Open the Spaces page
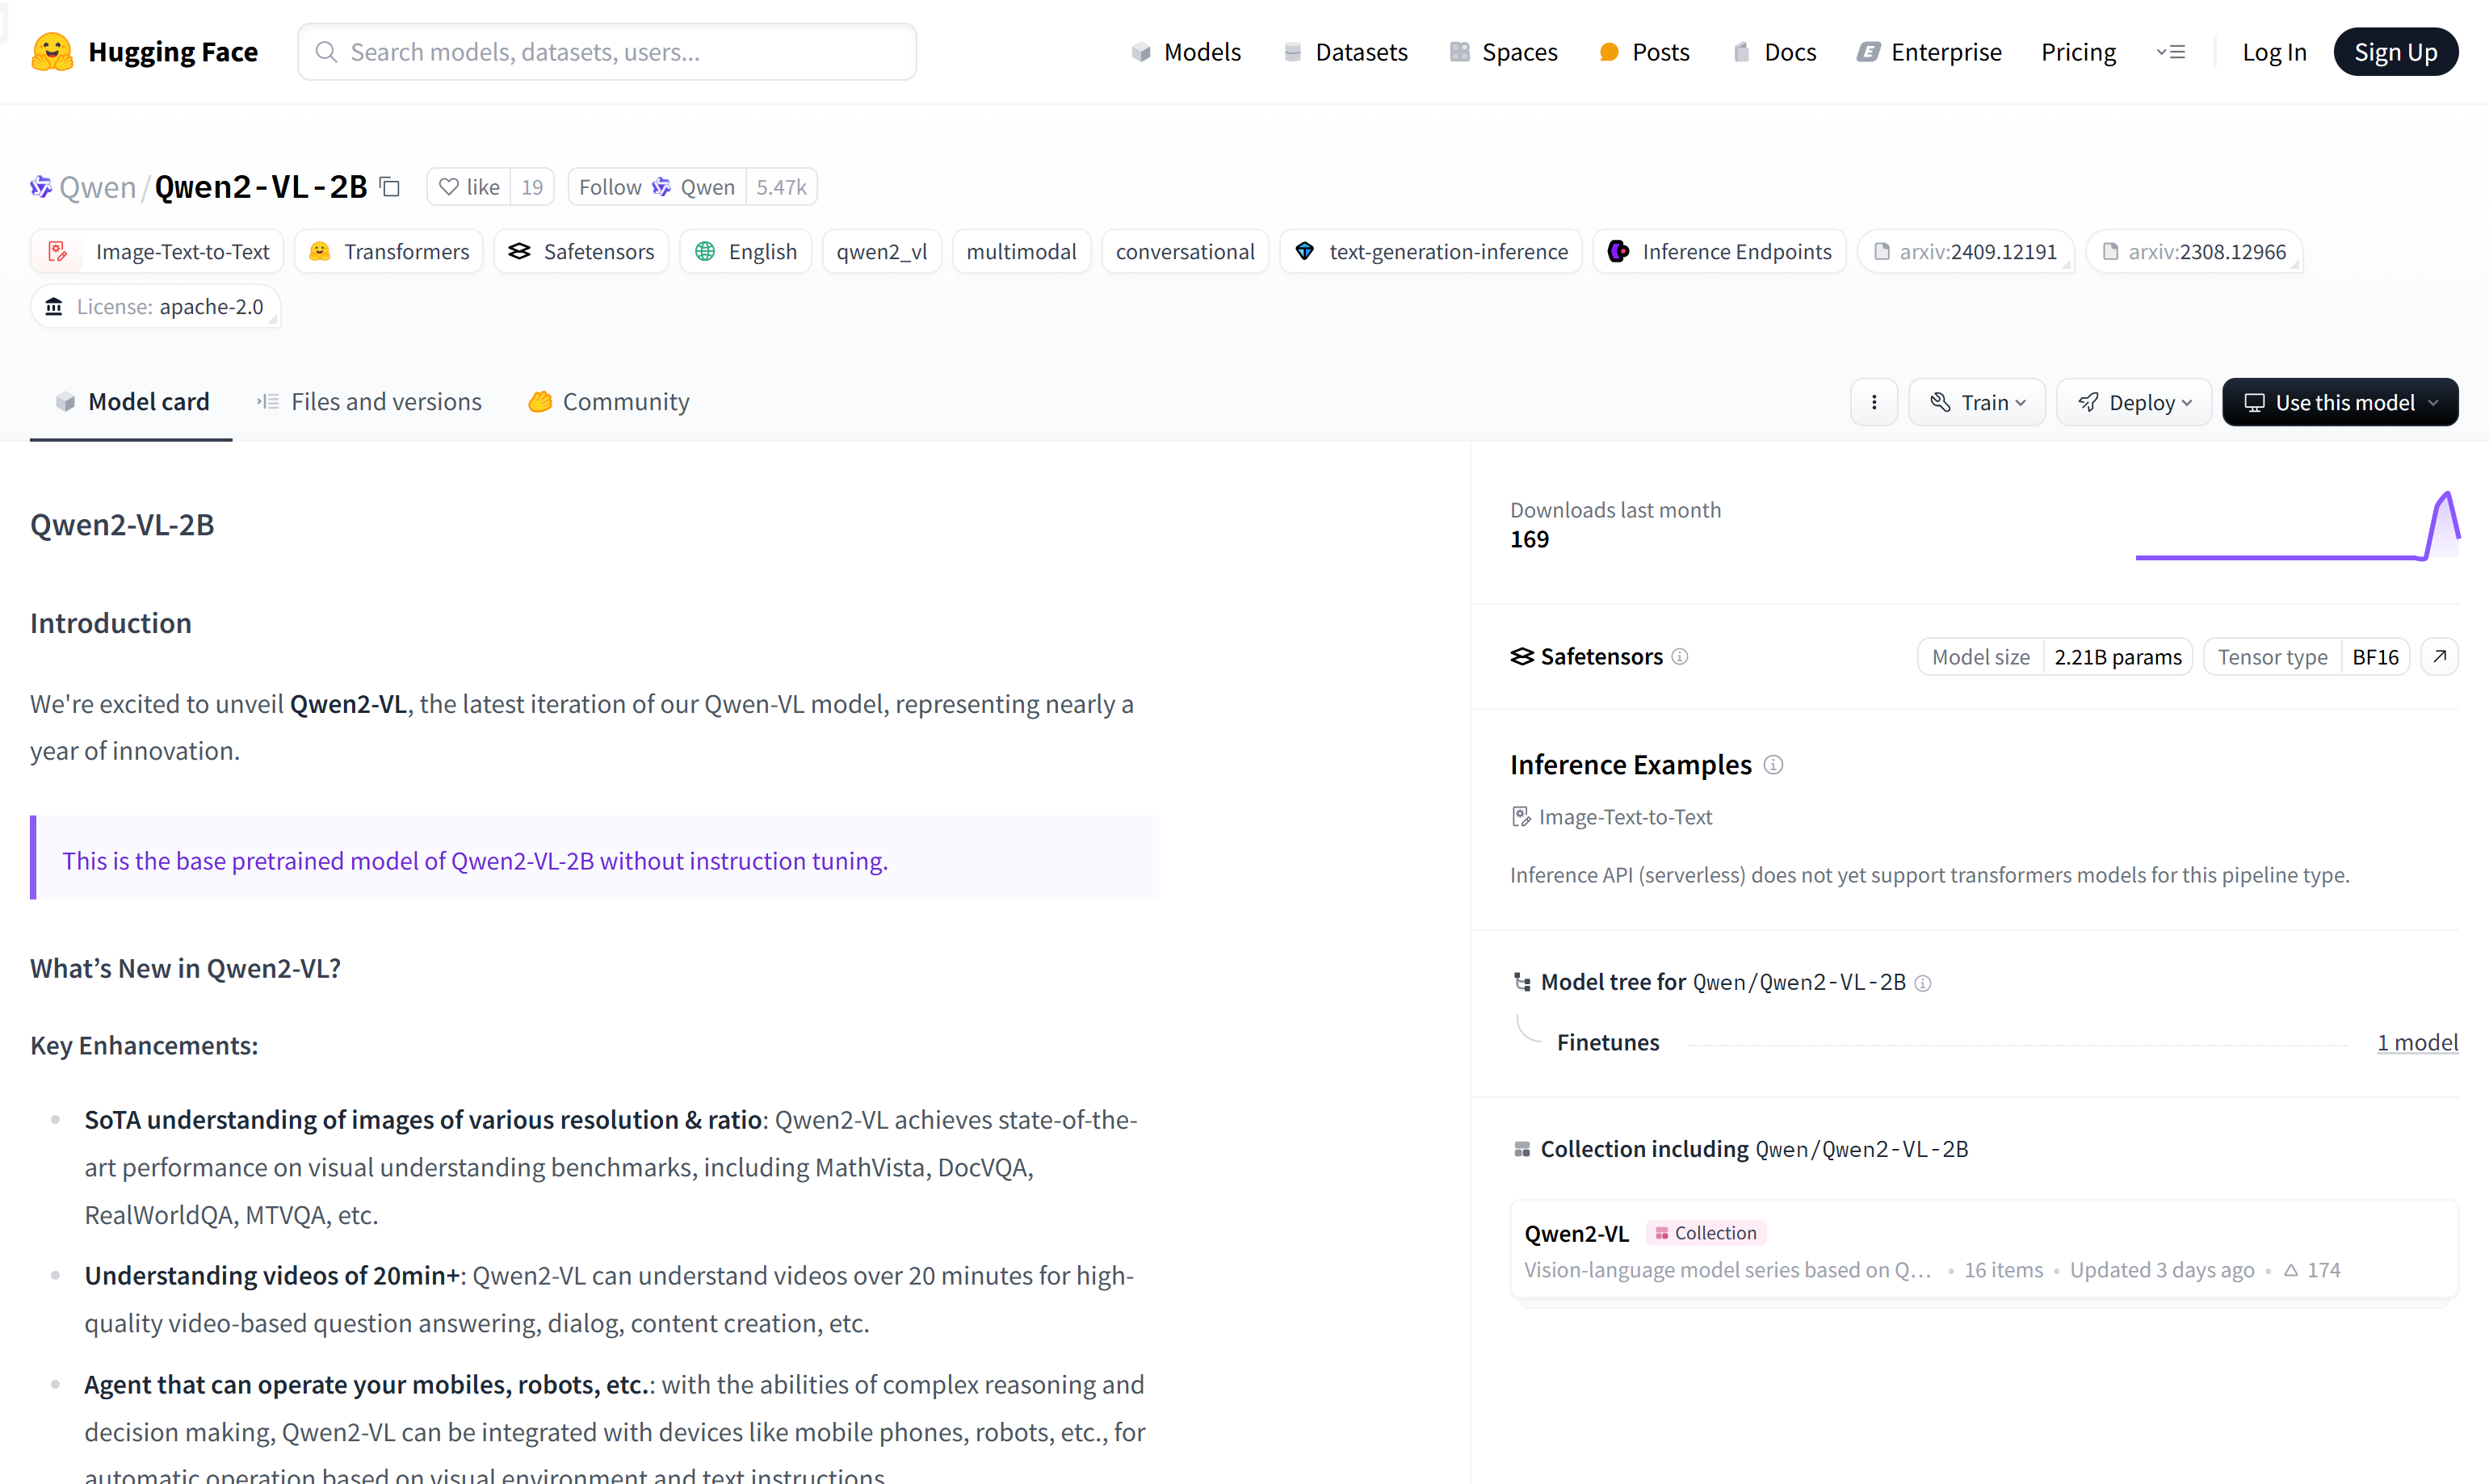Screen dimensions: 2489x1484 pyautogui.click(x=1503, y=52)
